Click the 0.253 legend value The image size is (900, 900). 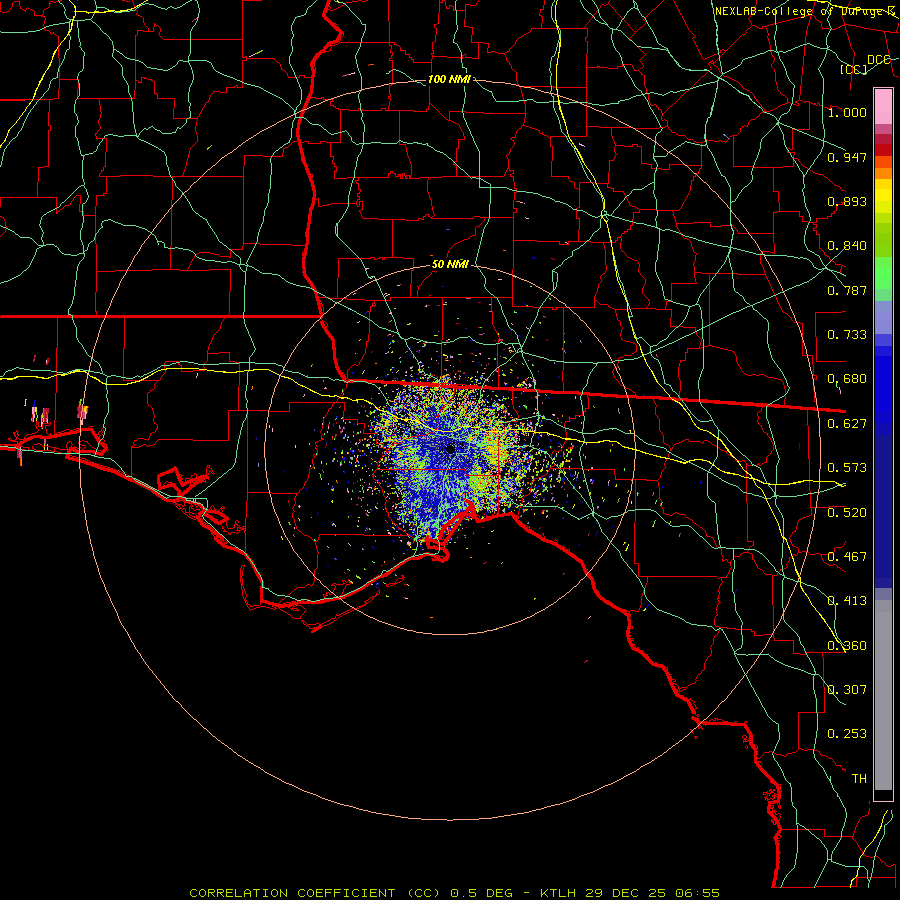(x=847, y=734)
